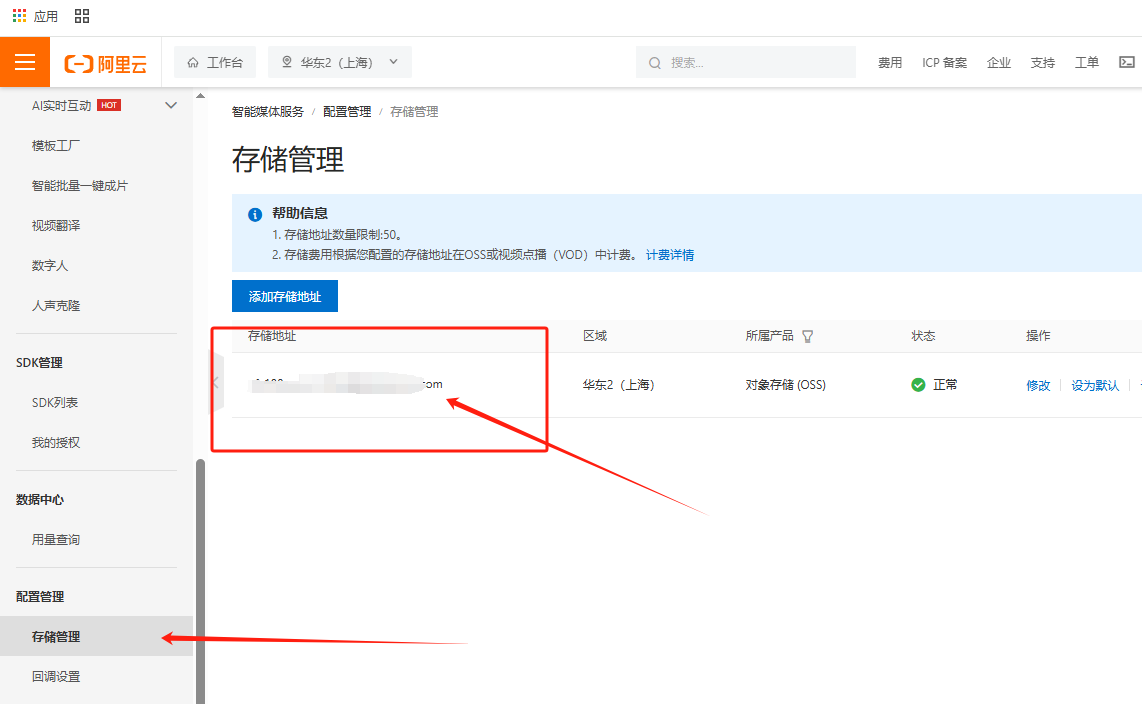
Task: Select 存储管理 in sidebar
Action: point(97,636)
